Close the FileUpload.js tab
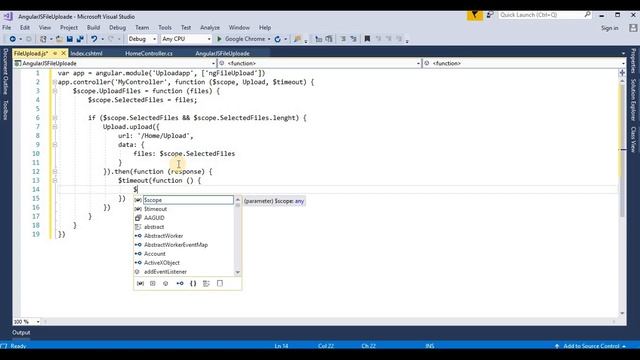The width and height of the screenshot is (640, 360). tap(63, 53)
